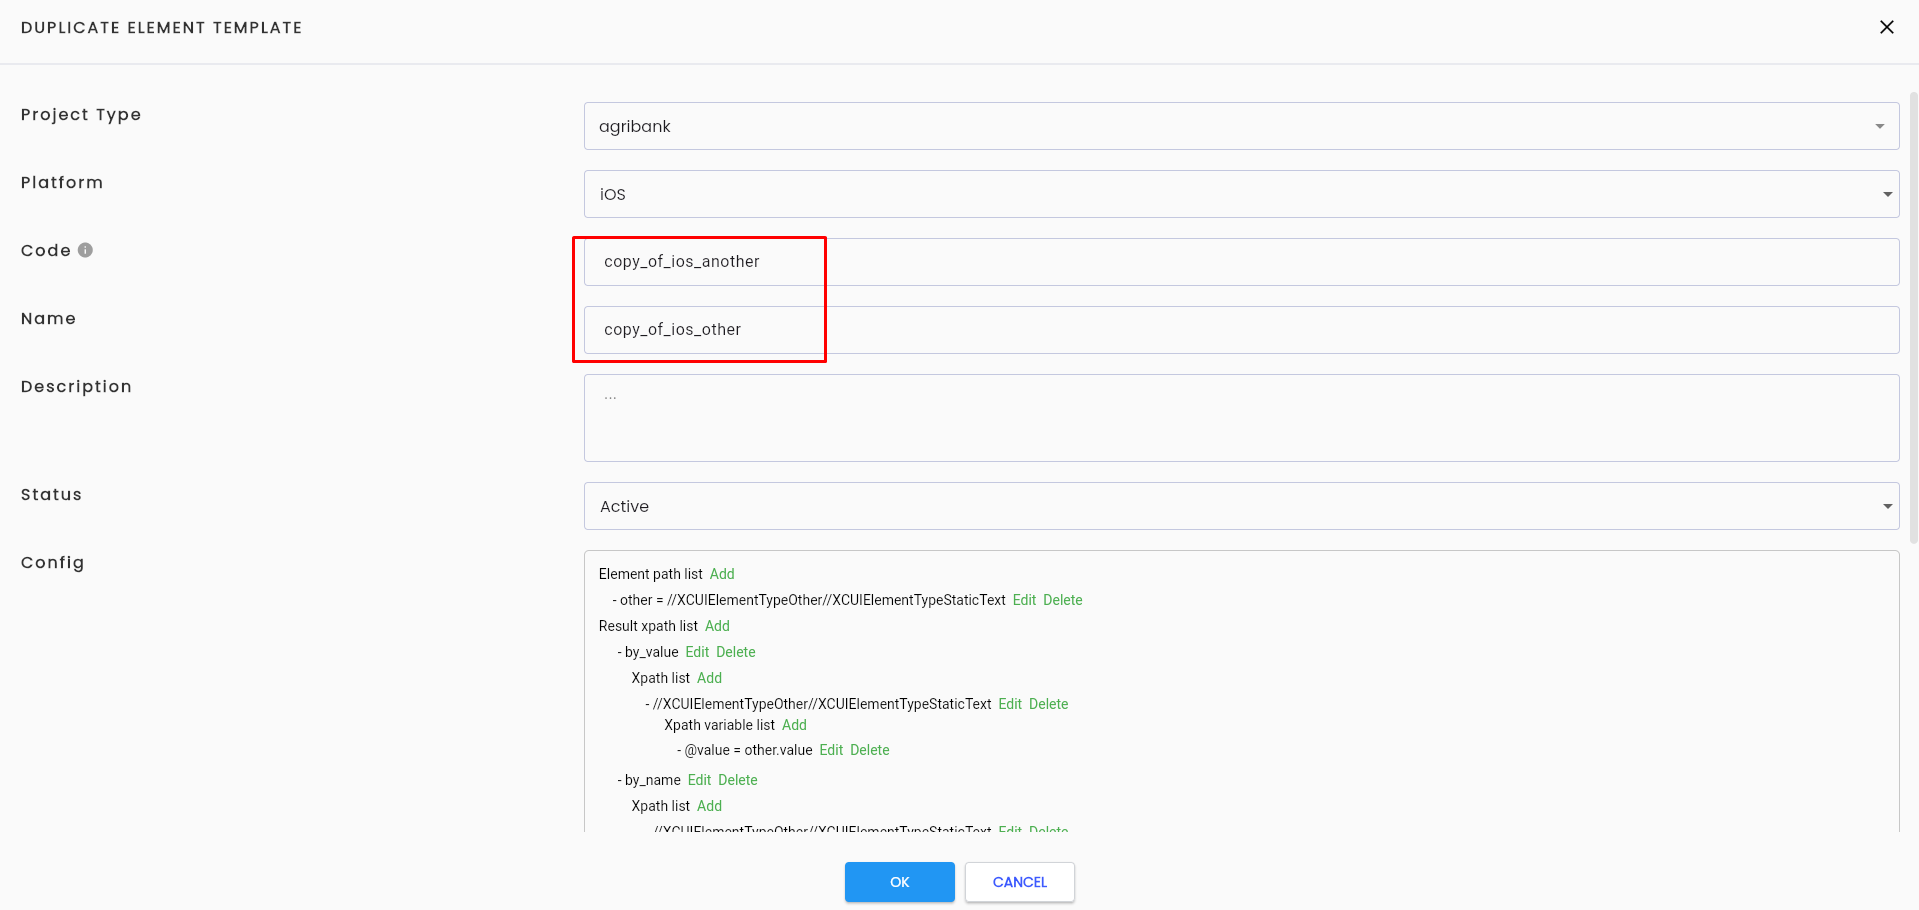This screenshot has height=910, width=1919.
Task: Edit the xpath listed under by_value
Action: tap(1010, 704)
